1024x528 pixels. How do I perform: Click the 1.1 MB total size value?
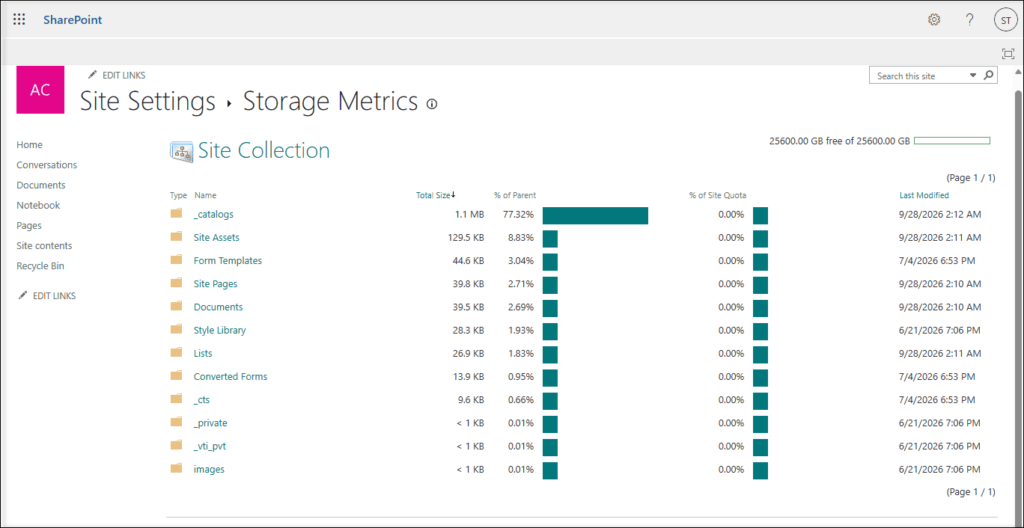[470, 214]
